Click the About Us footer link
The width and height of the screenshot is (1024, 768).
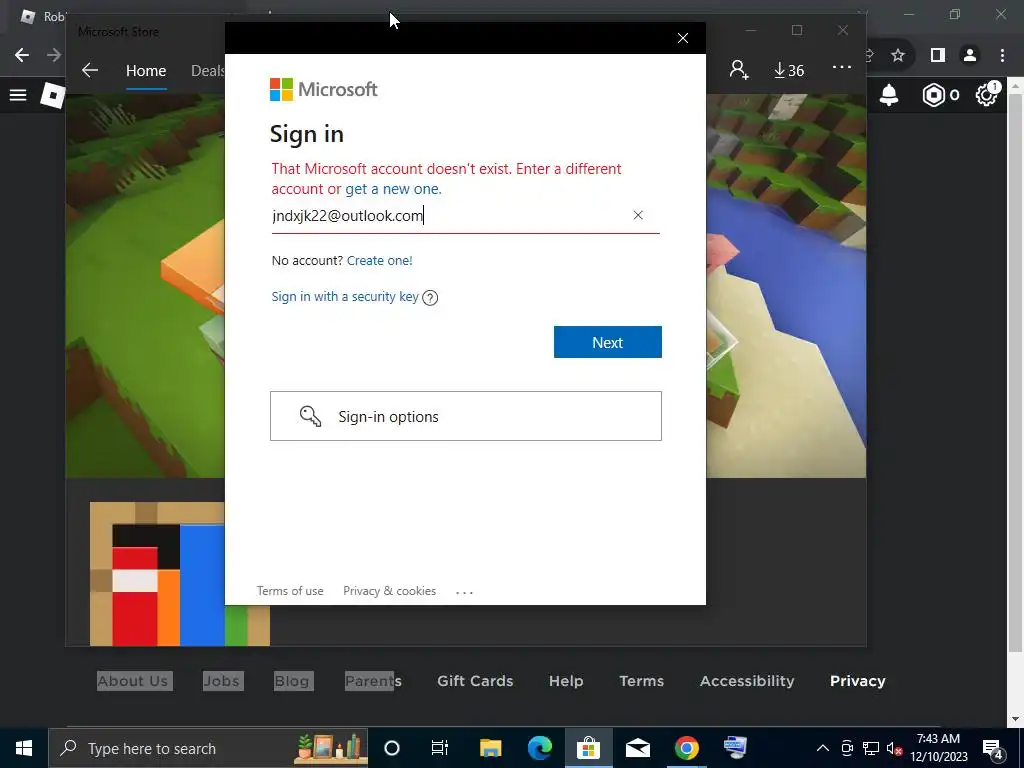[133, 680]
